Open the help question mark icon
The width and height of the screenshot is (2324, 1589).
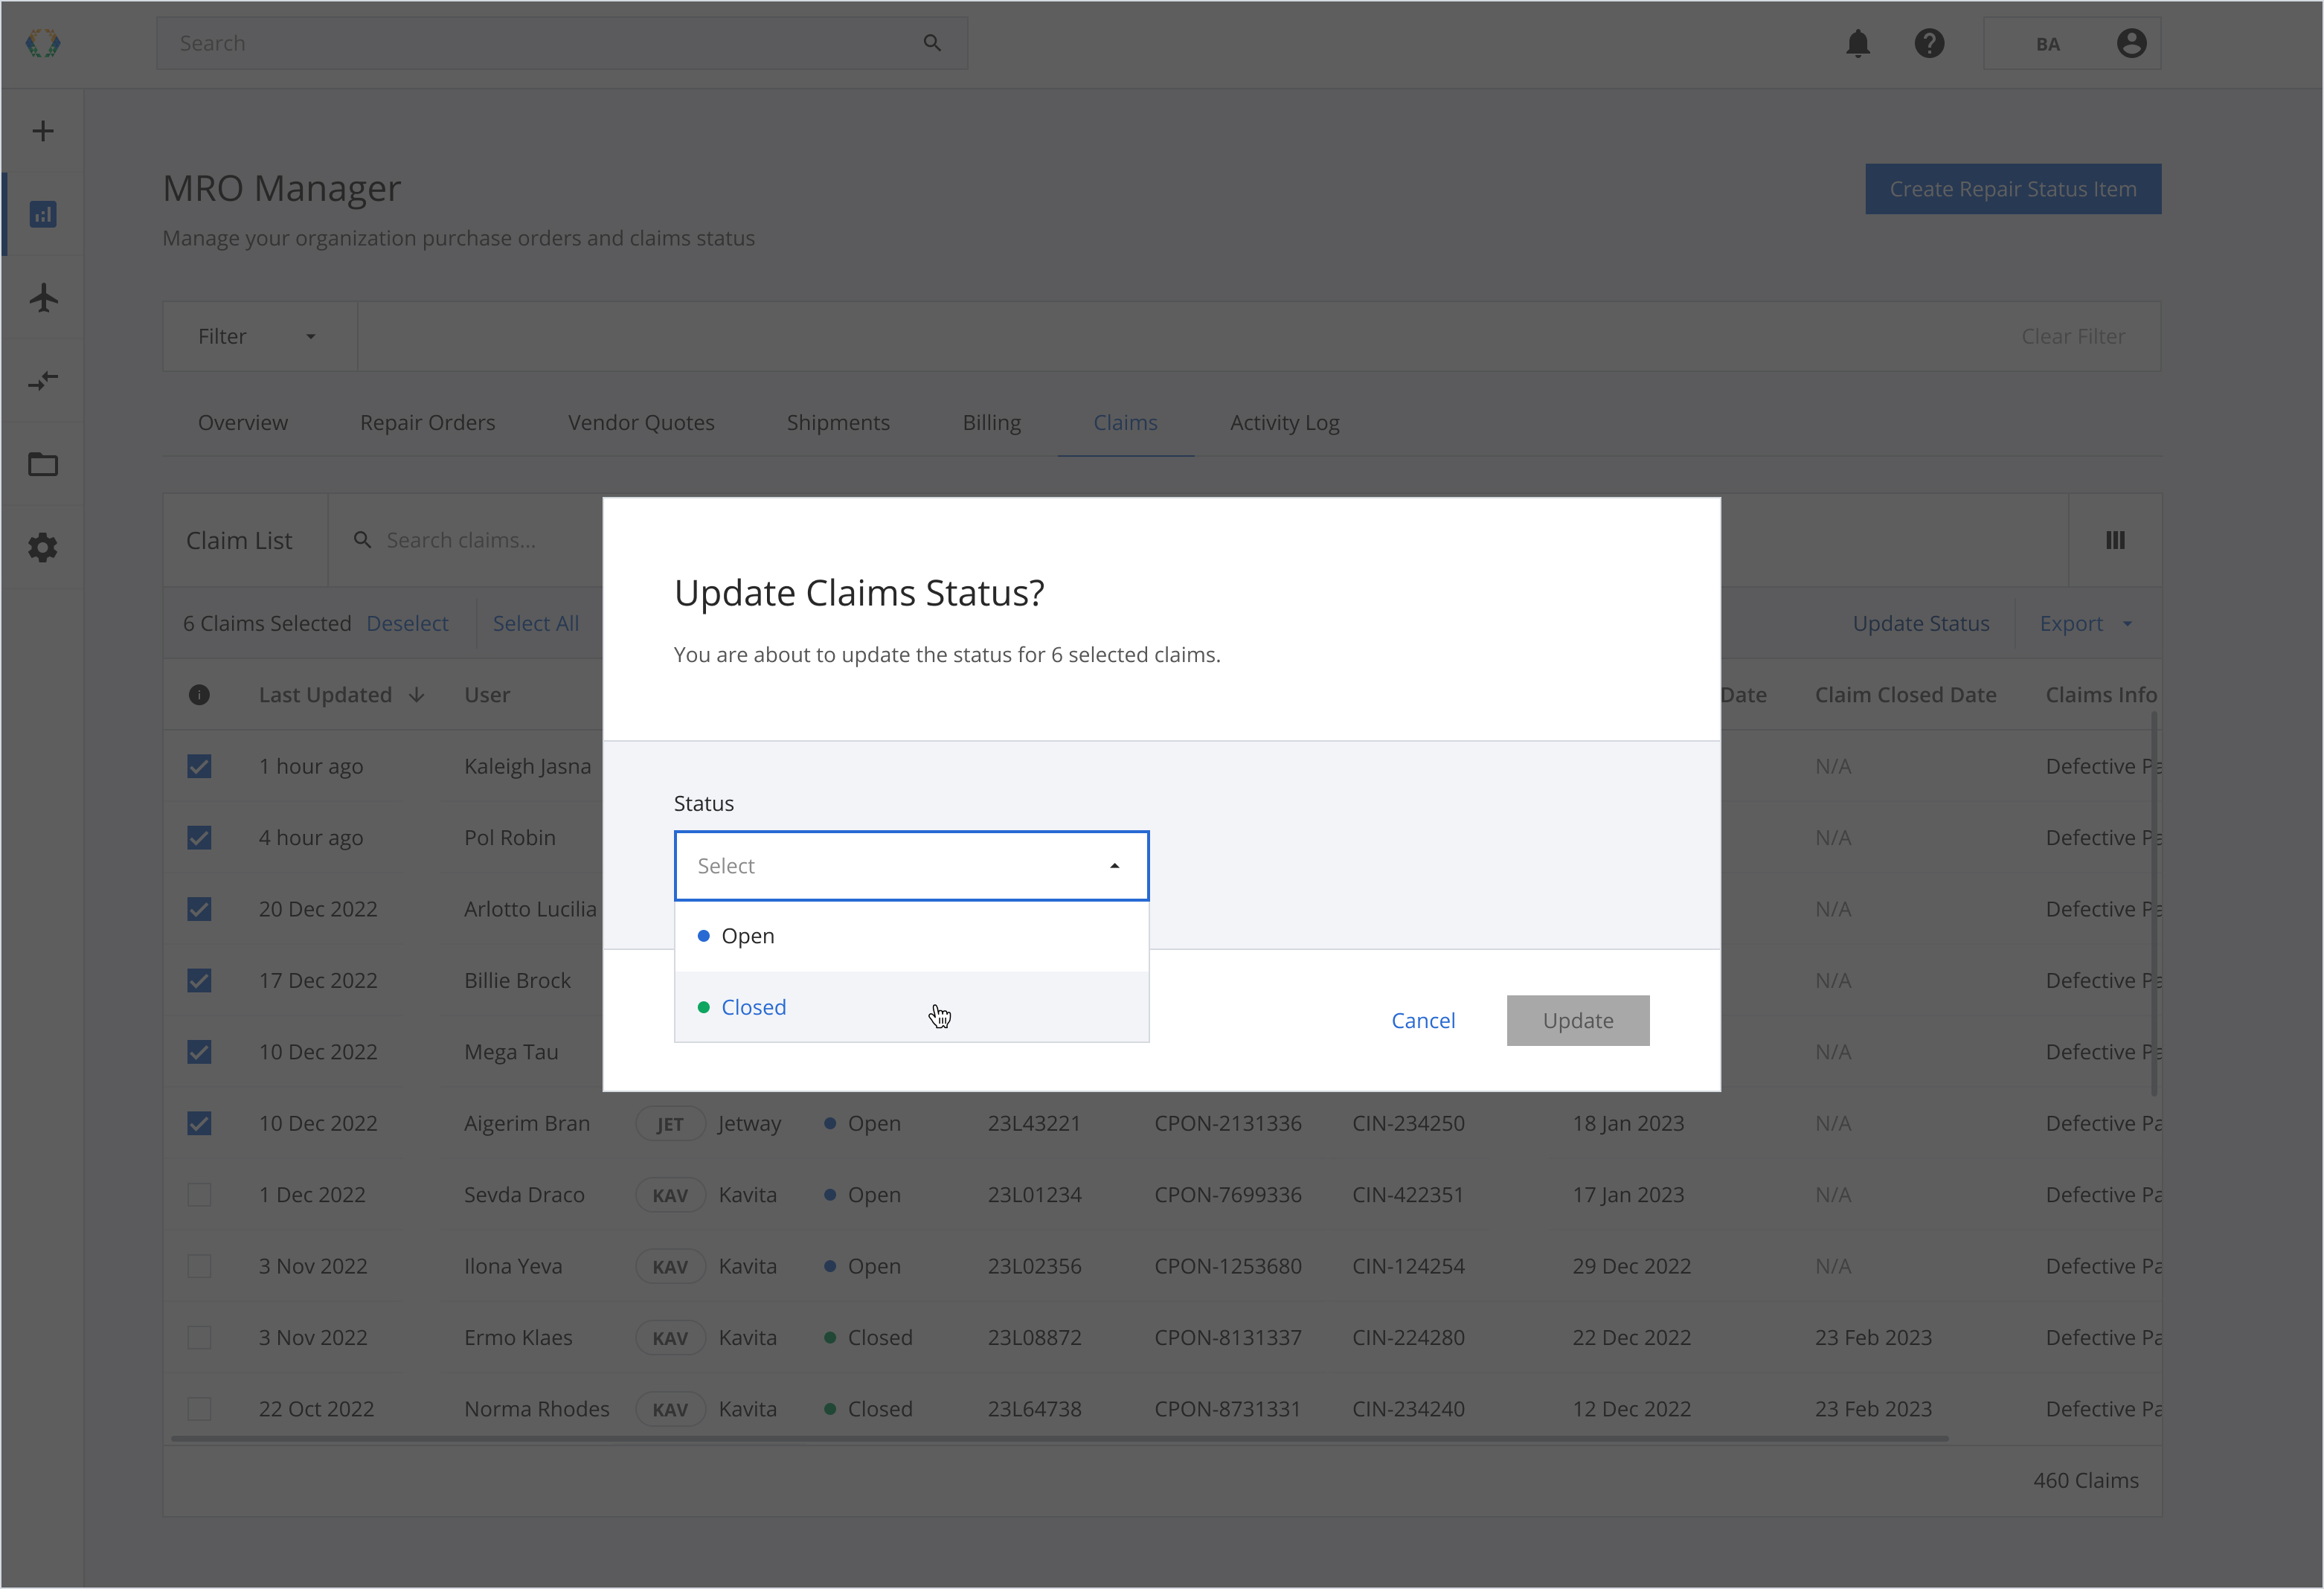1929,43
